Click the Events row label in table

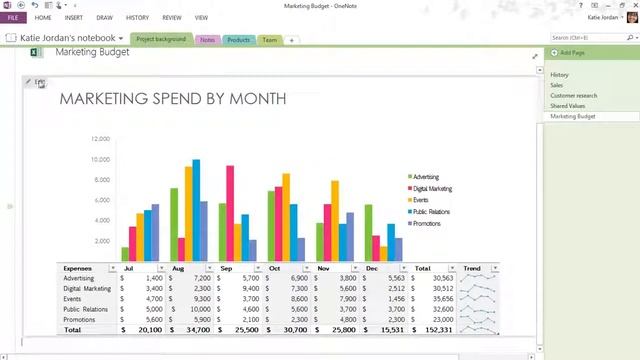[x=72, y=299]
